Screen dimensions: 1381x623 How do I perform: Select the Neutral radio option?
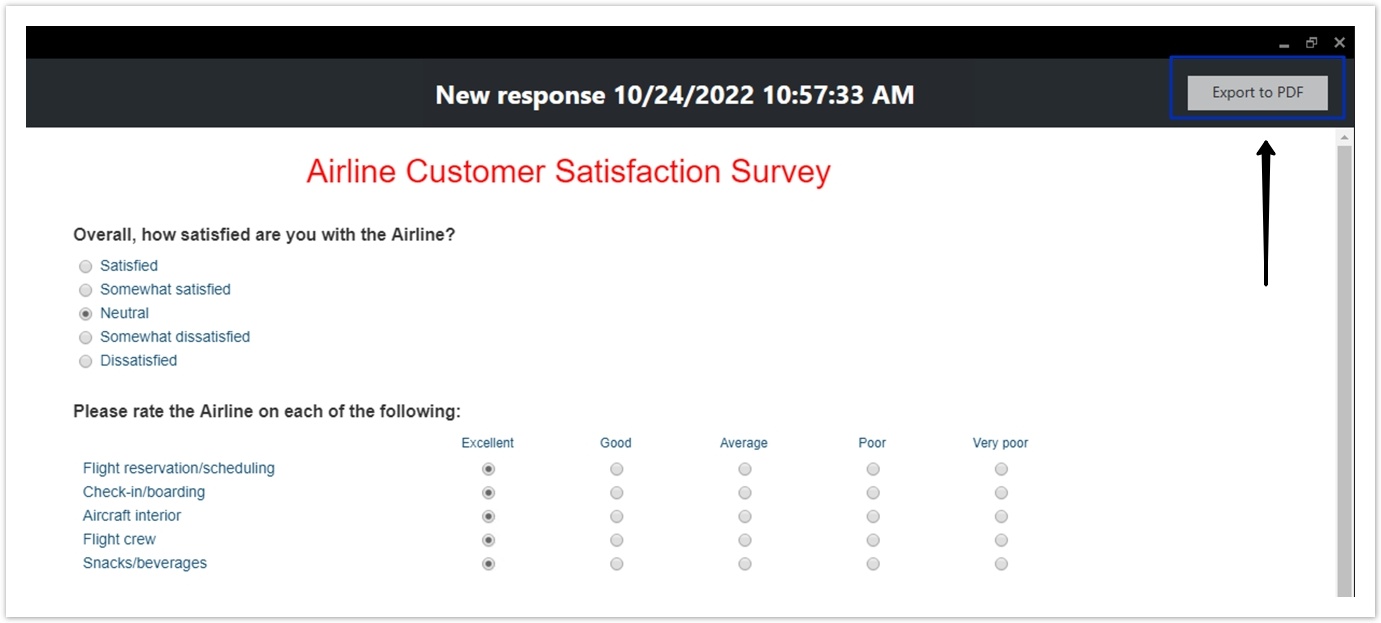click(x=86, y=314)
